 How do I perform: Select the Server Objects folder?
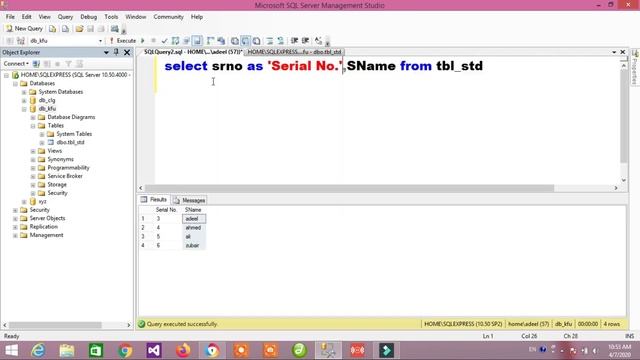[47, 218]
